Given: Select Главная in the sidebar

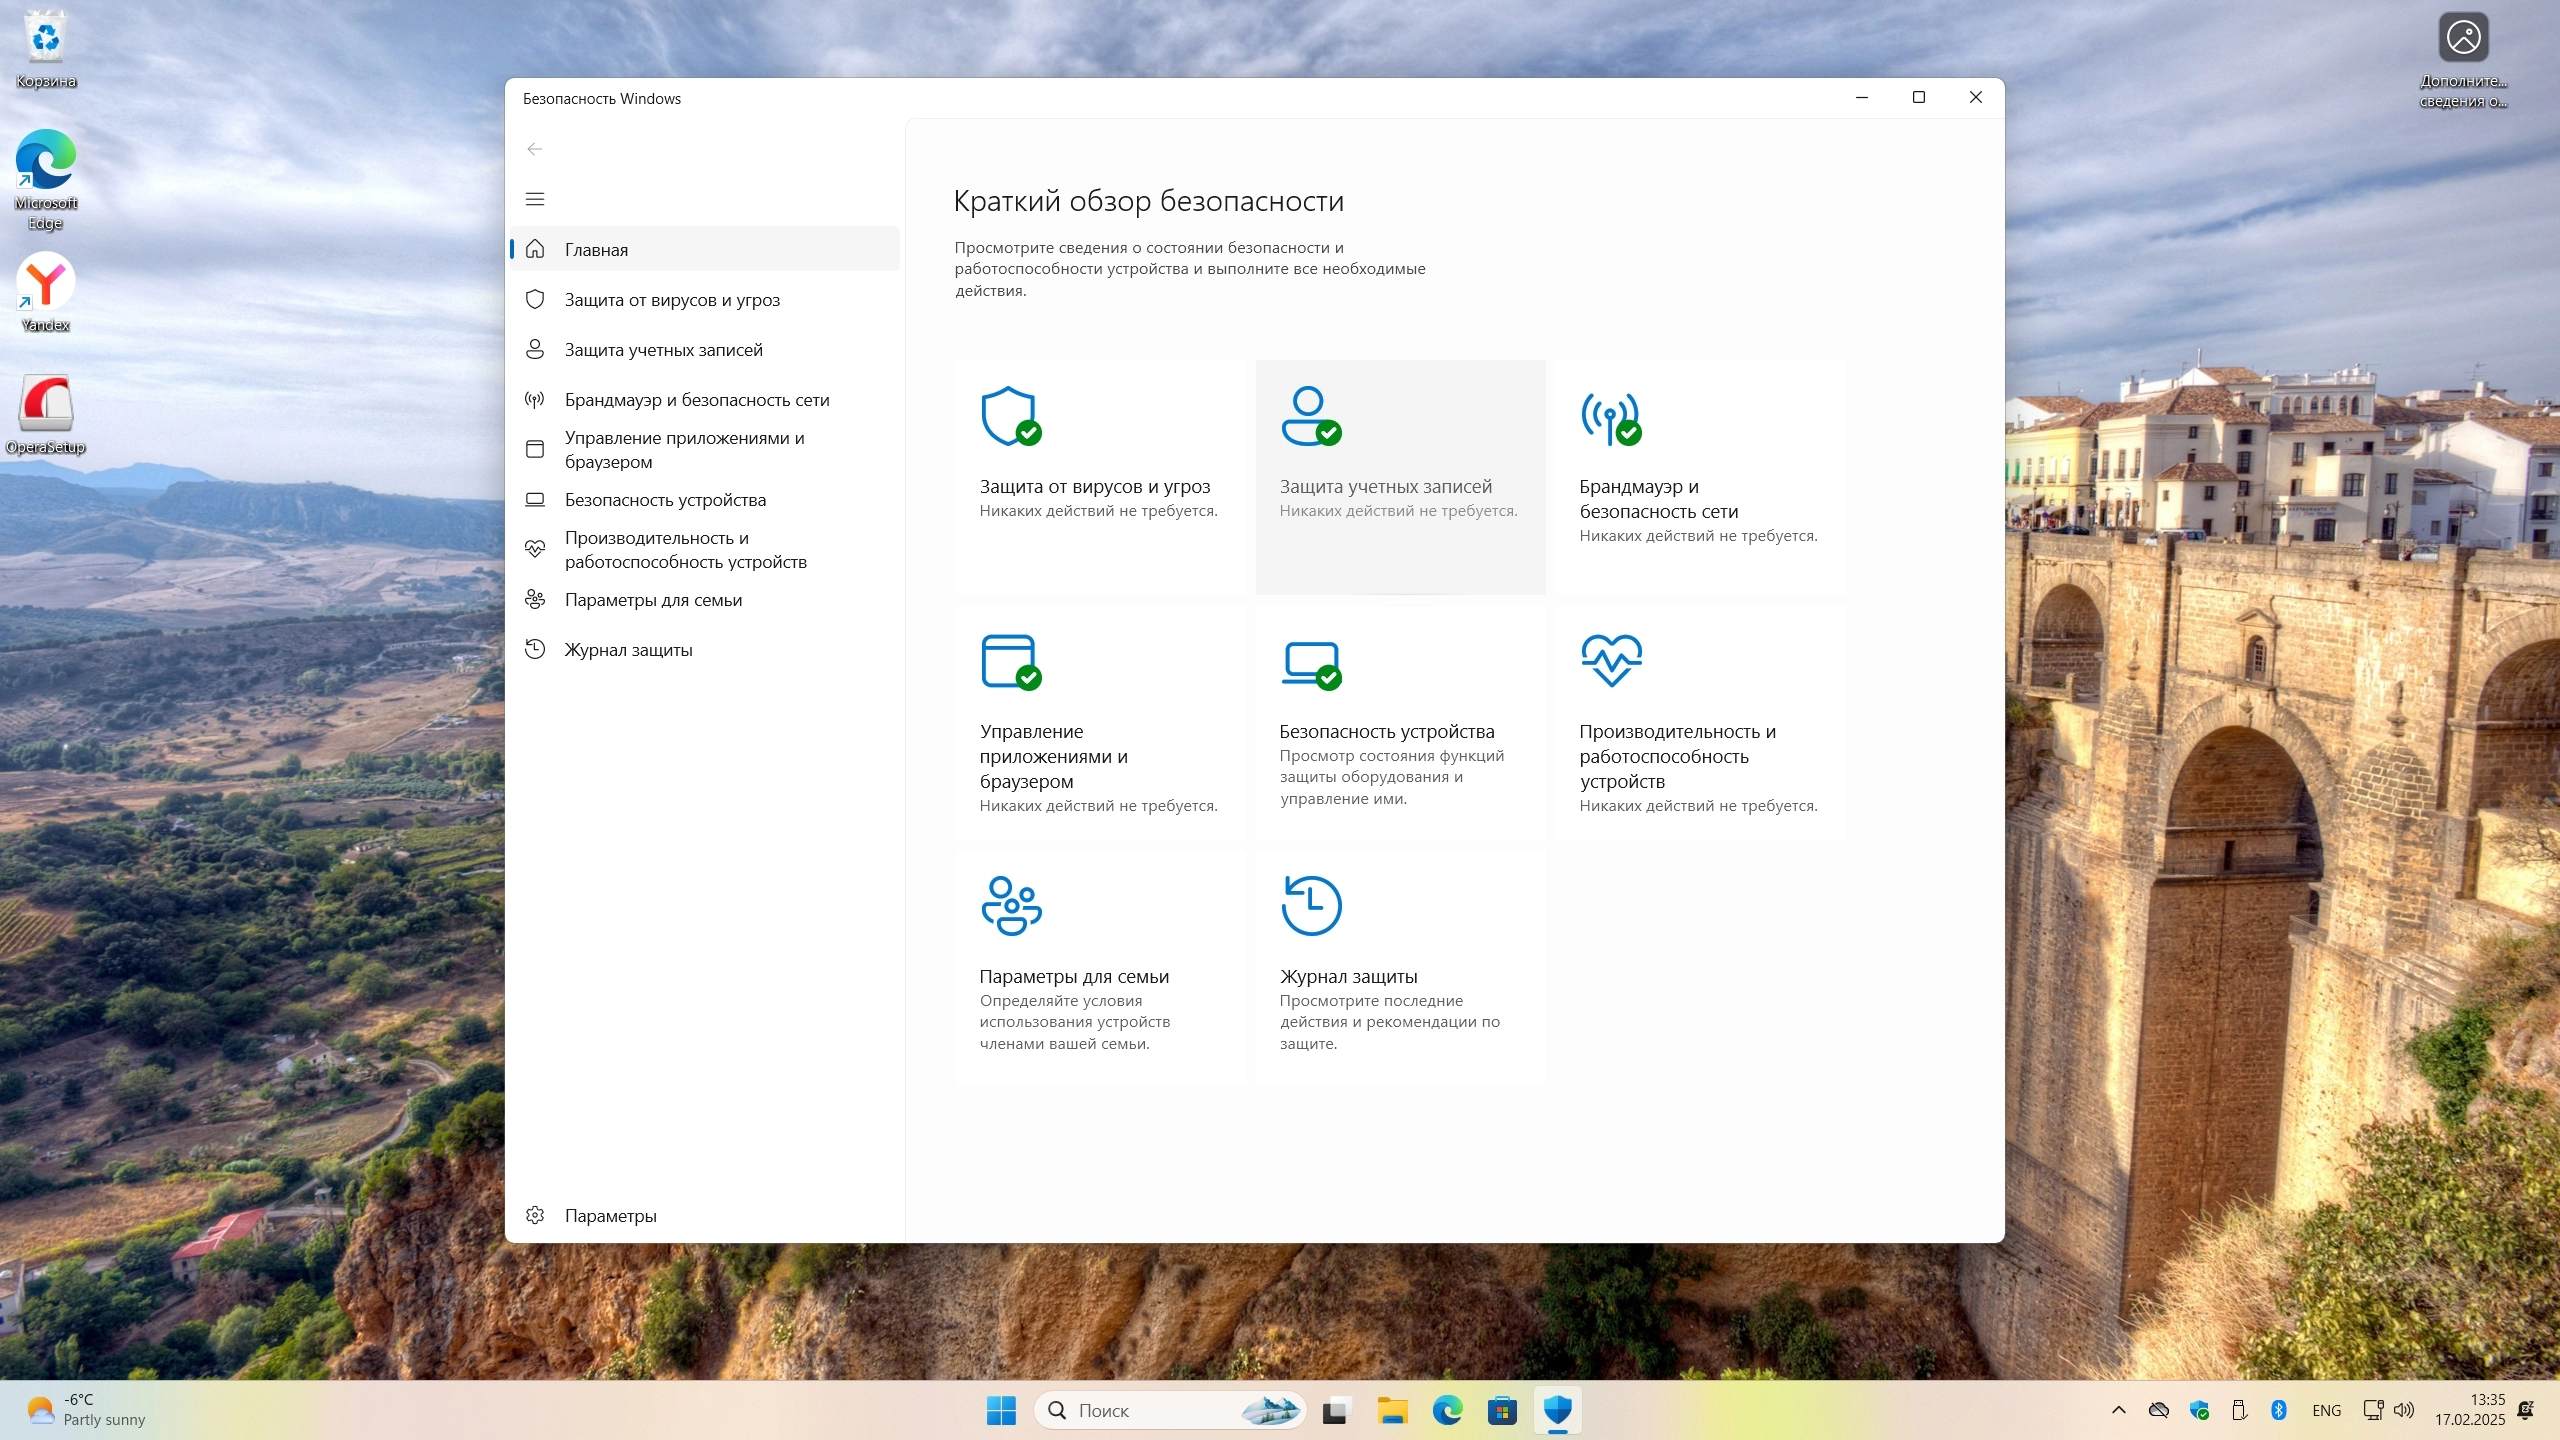Looking at the screenshot, I should click(596, 250).
